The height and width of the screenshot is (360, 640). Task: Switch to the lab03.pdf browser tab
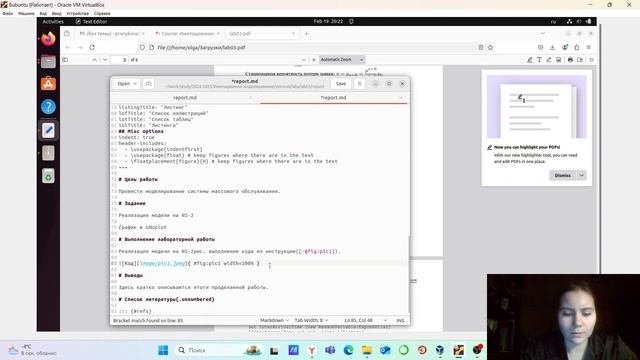[261, 33]
